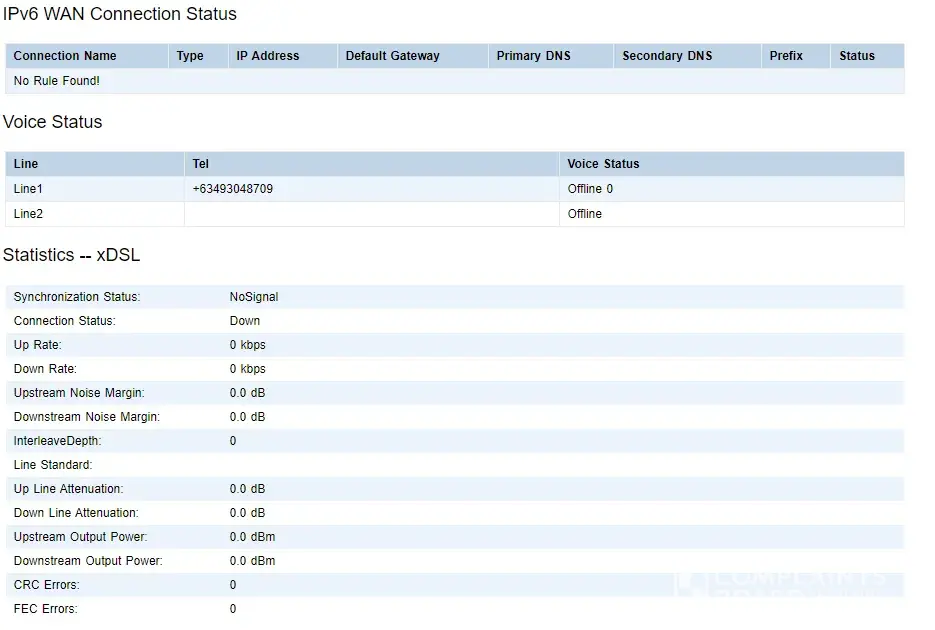Image resolution: width=935 pixels, height=630 pixels.
Task: Select the Line1 row label
Action: coord(29,189)
